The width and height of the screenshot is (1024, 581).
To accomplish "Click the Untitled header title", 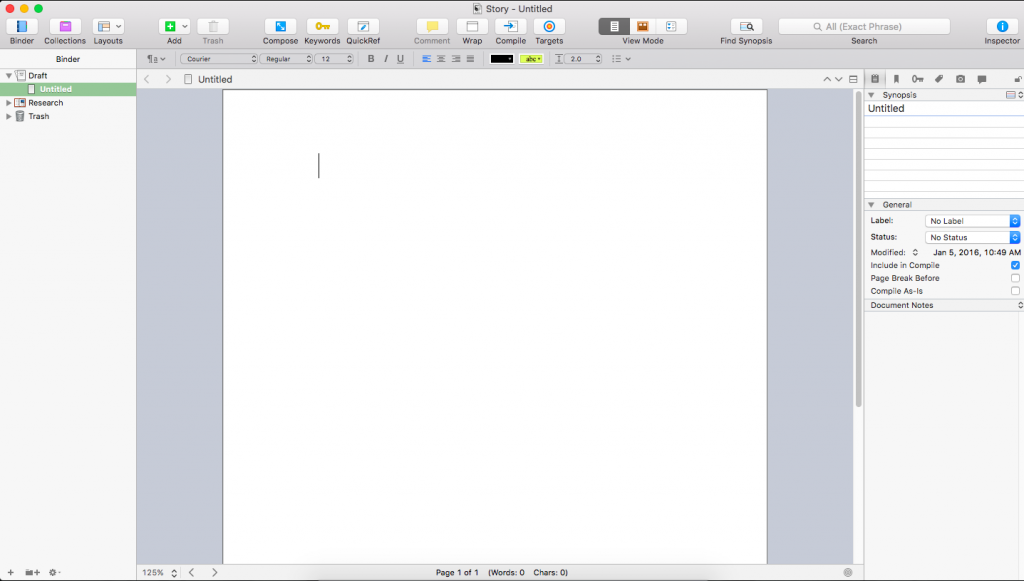I will point(215,80).
